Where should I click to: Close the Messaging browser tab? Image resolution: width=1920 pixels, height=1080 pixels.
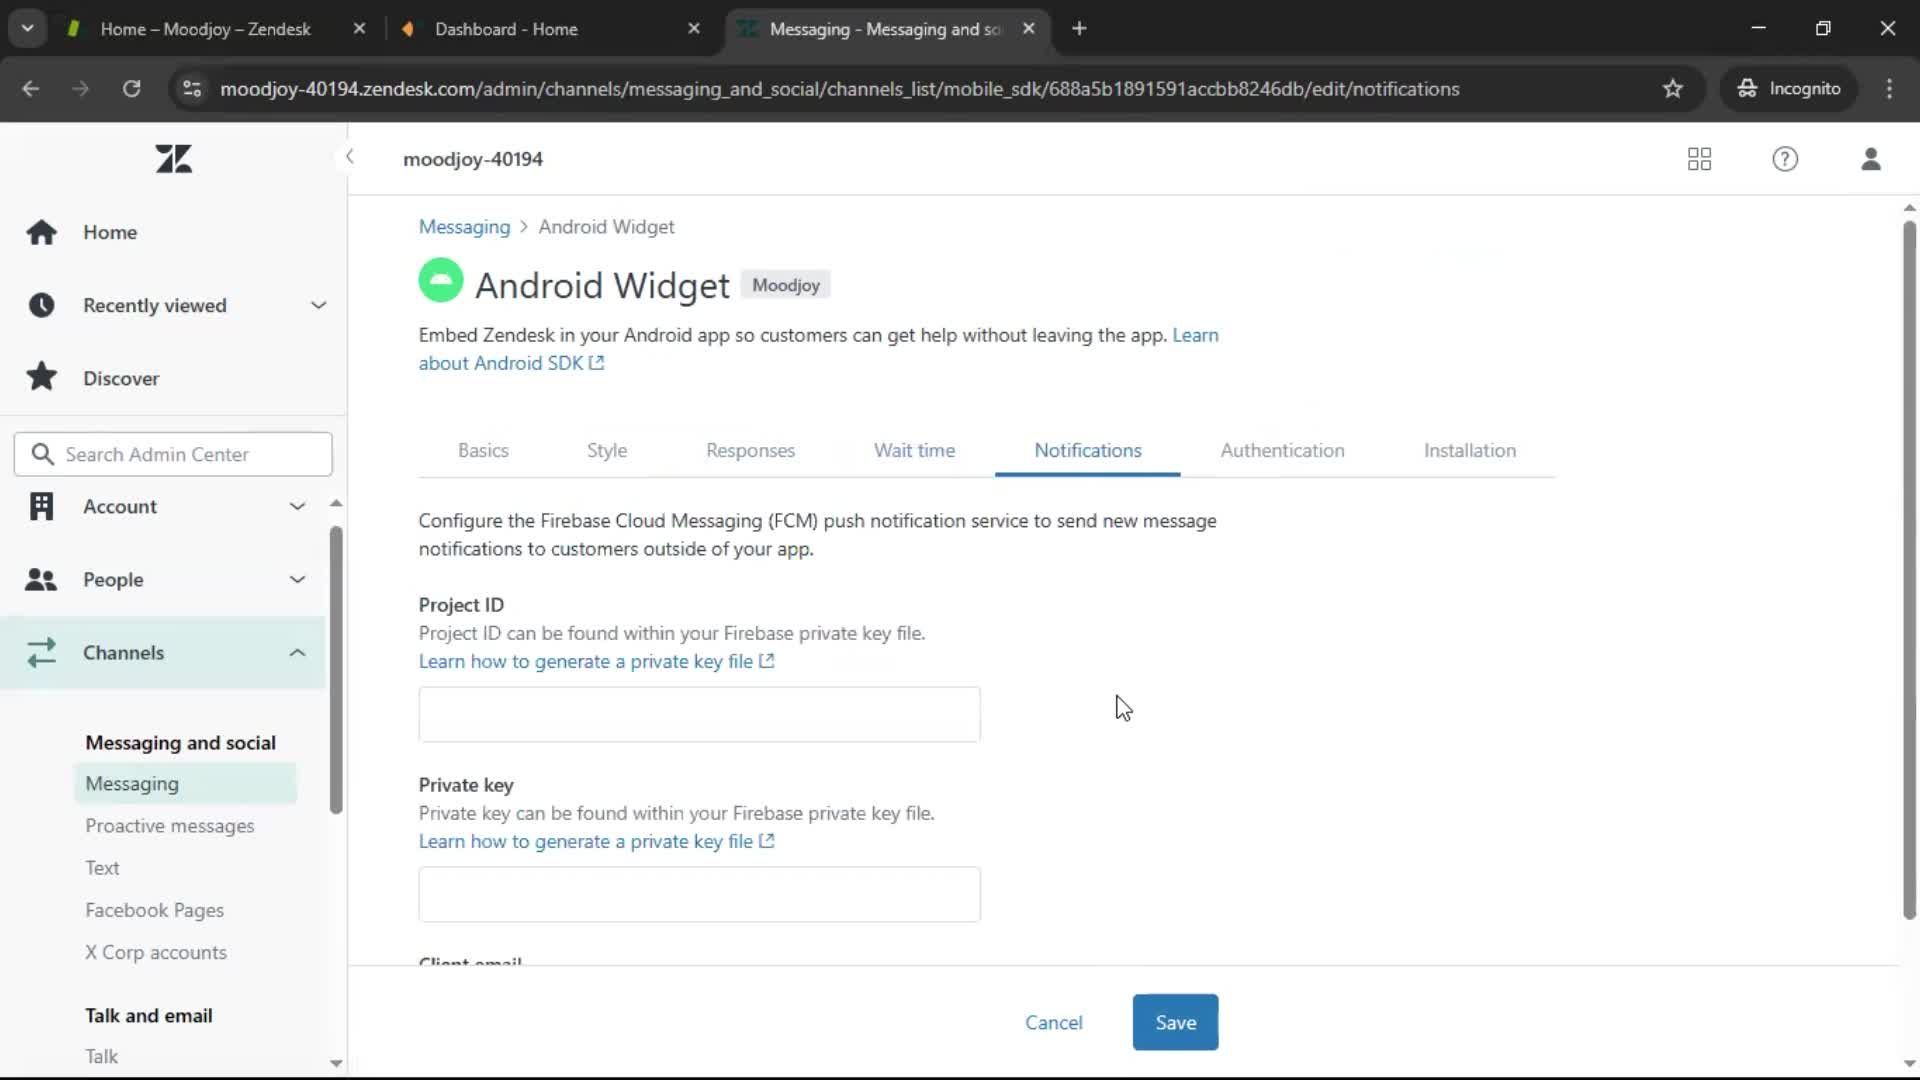pyautogui.click(x=1028, y=29)
